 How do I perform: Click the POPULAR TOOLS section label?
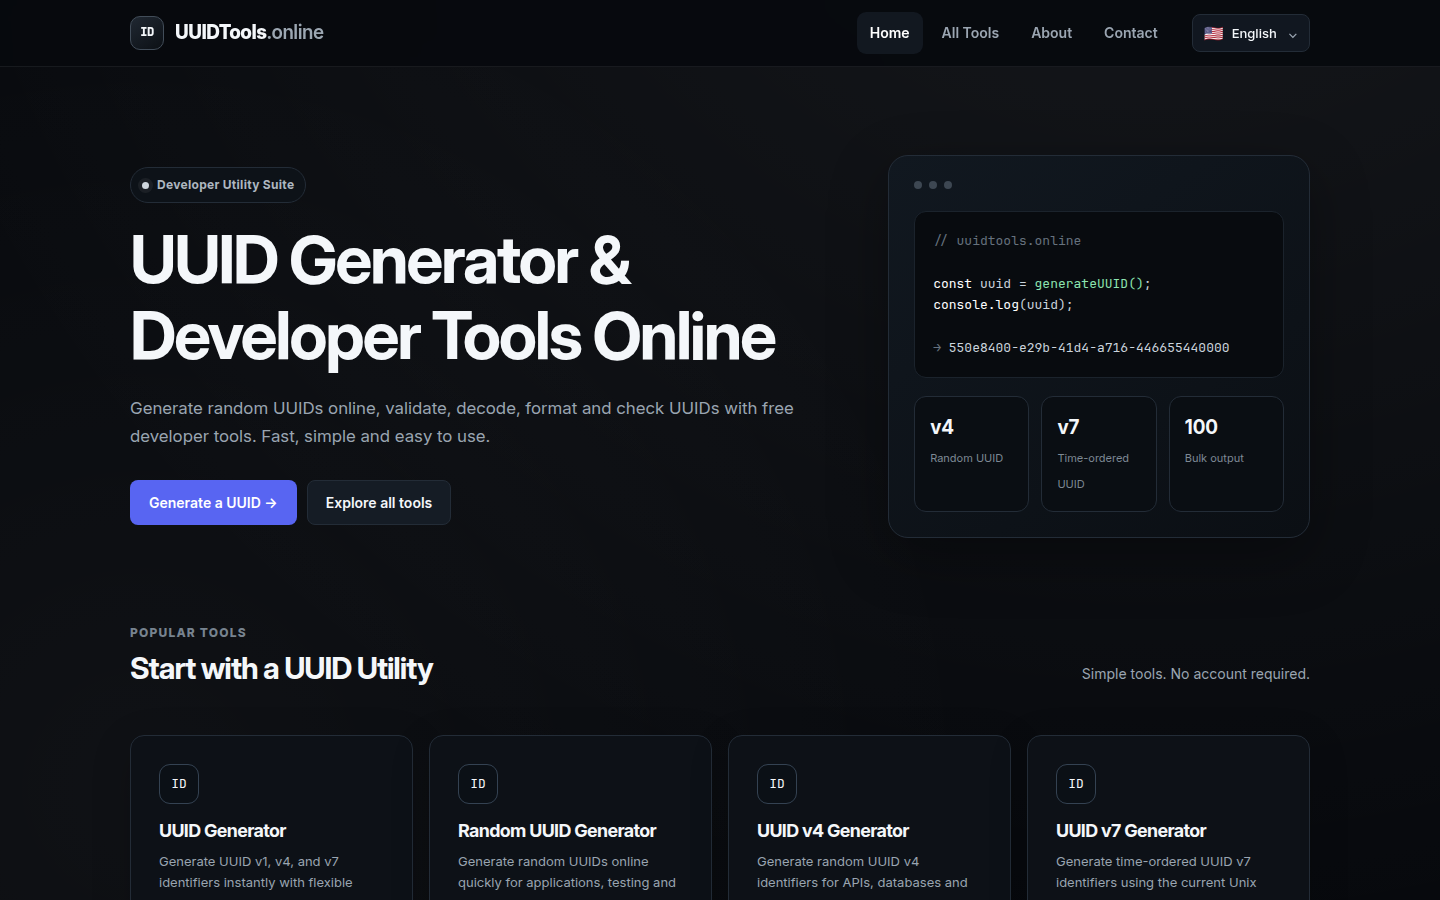188,633
